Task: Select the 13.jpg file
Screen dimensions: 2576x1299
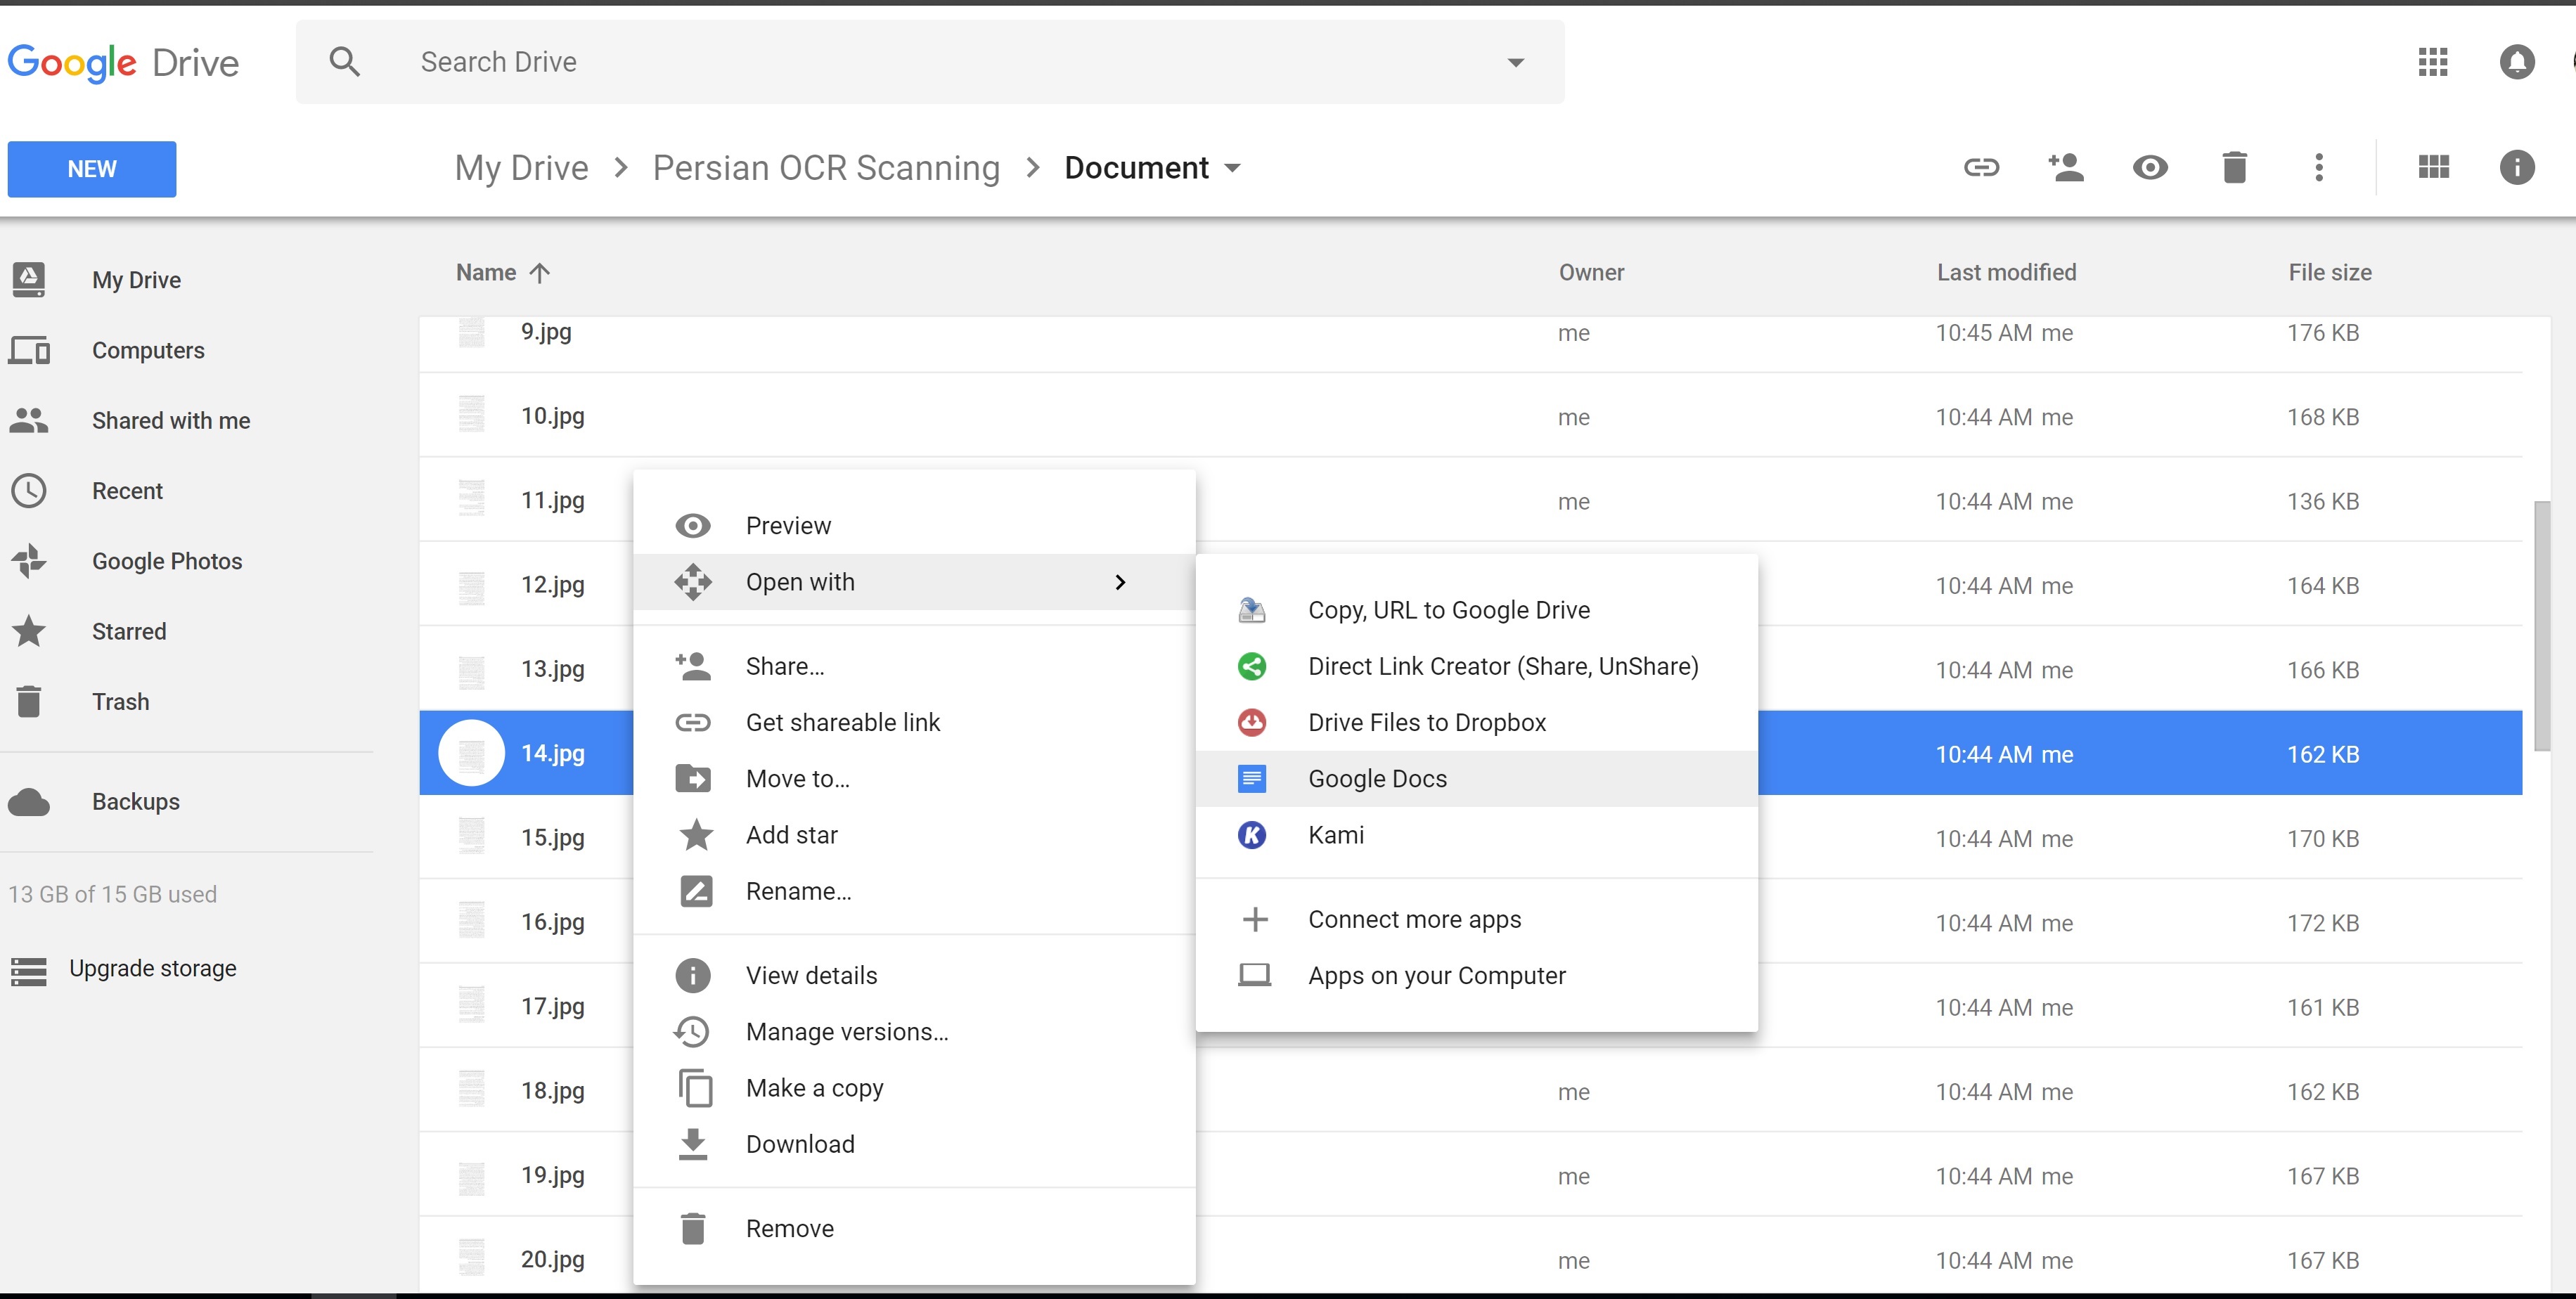Action: click(552, 669)
